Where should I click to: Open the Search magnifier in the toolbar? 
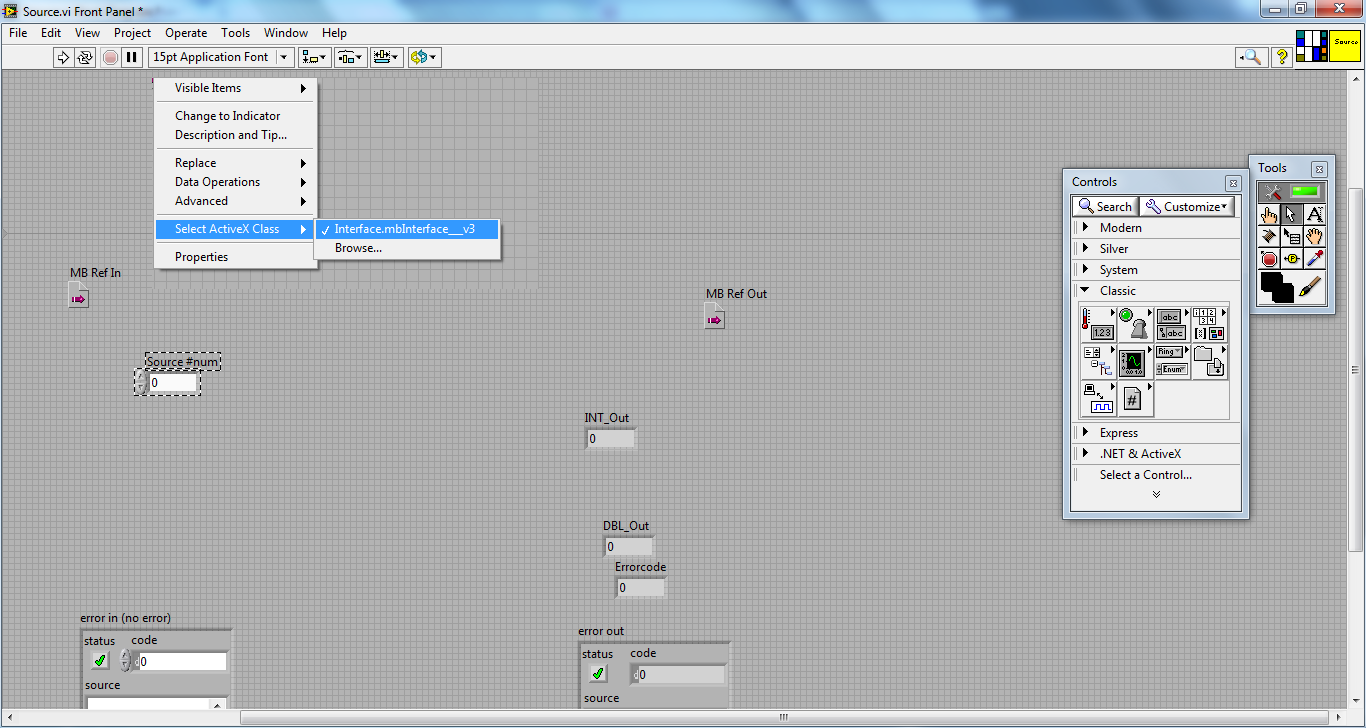click(x=1251, y=57)
